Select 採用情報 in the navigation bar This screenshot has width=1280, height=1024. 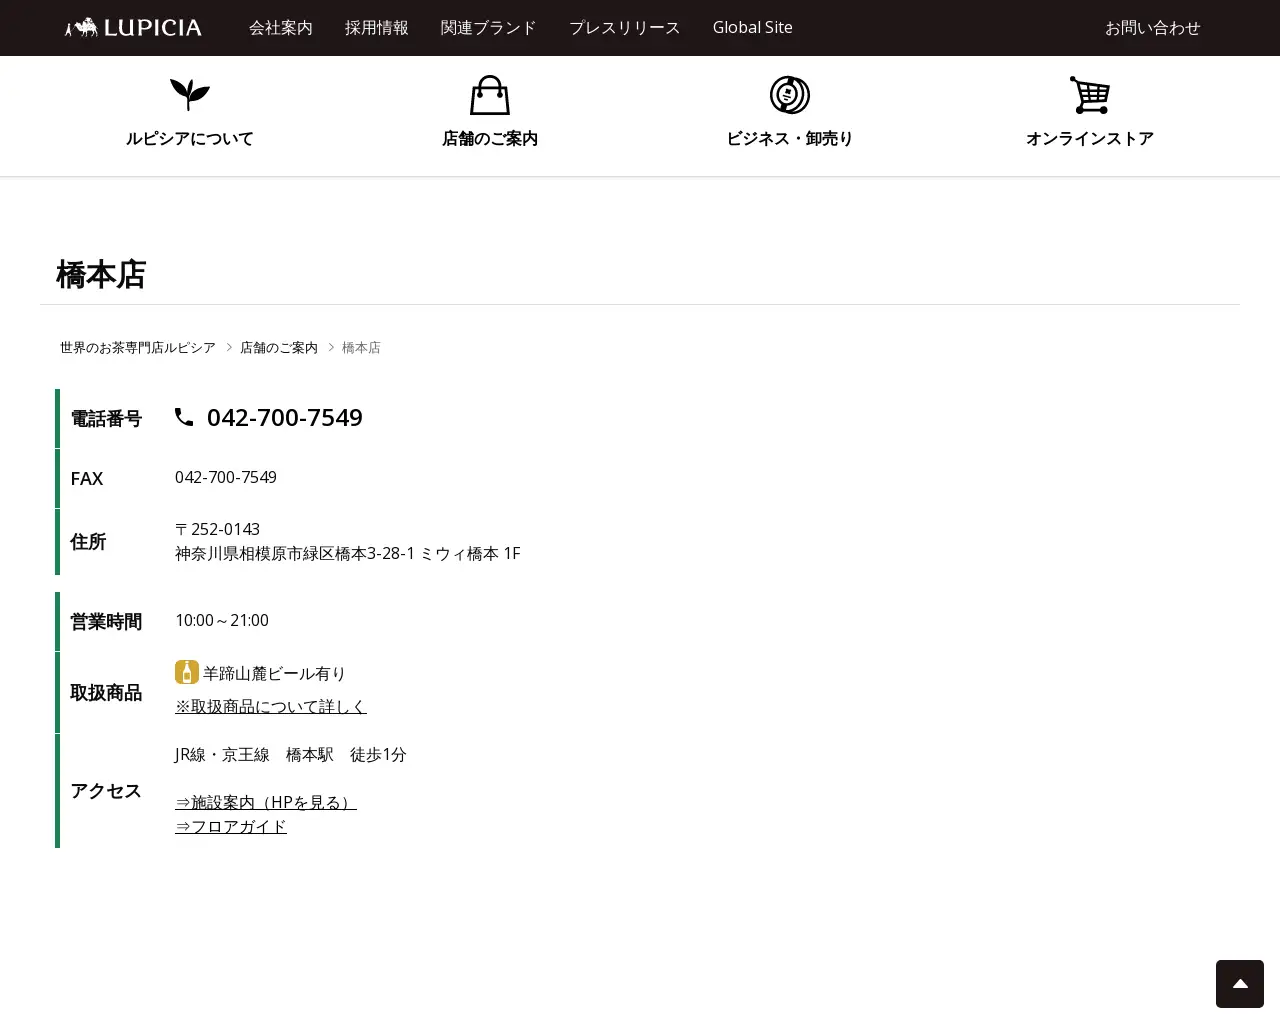coord(376,28)
